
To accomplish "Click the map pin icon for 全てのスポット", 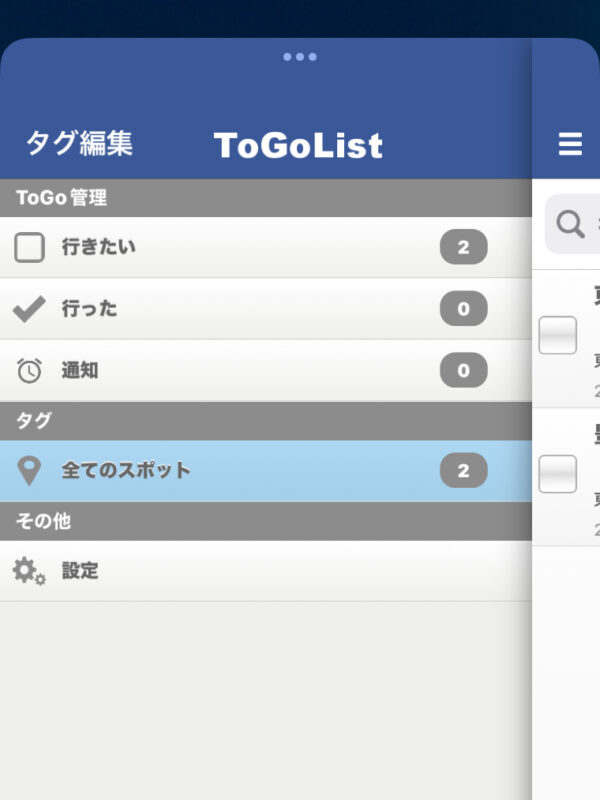I will [29, 470].
